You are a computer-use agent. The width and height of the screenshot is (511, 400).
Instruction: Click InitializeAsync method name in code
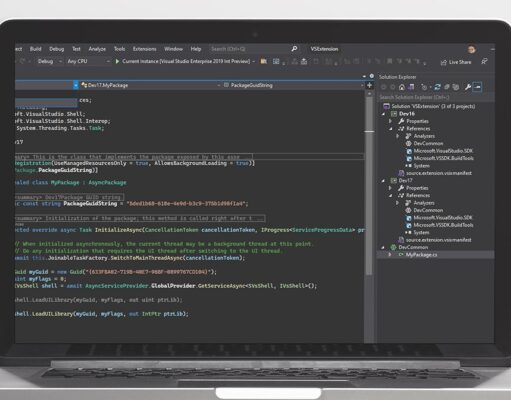click(119, 230)
